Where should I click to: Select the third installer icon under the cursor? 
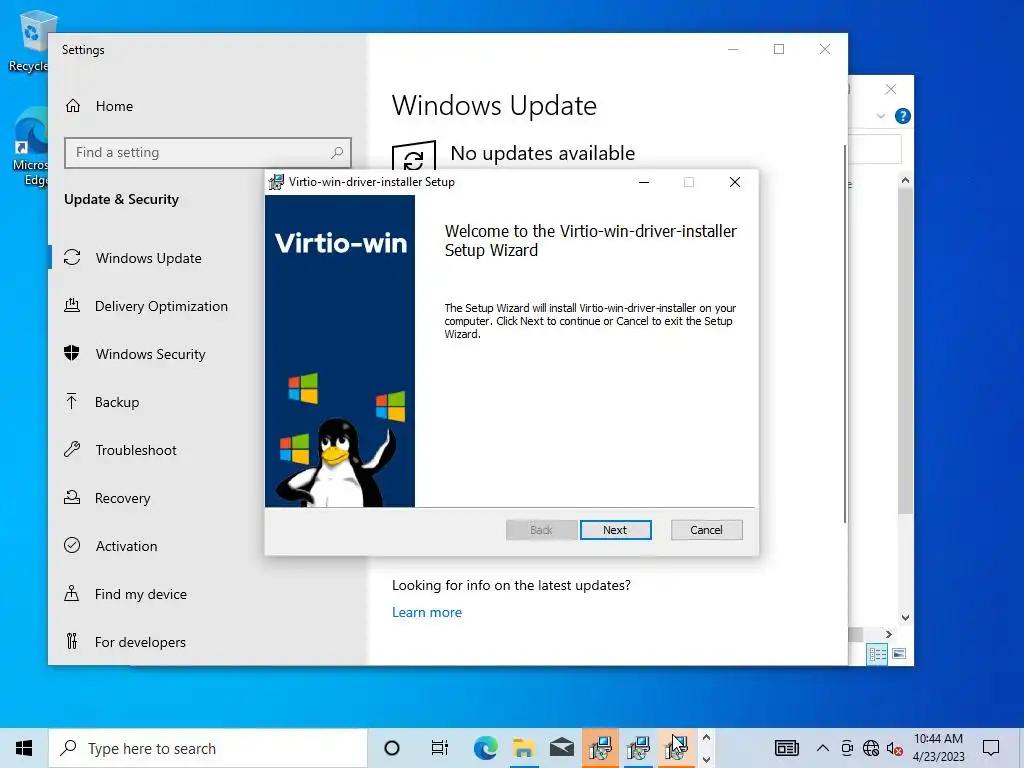tap(677, 748)
